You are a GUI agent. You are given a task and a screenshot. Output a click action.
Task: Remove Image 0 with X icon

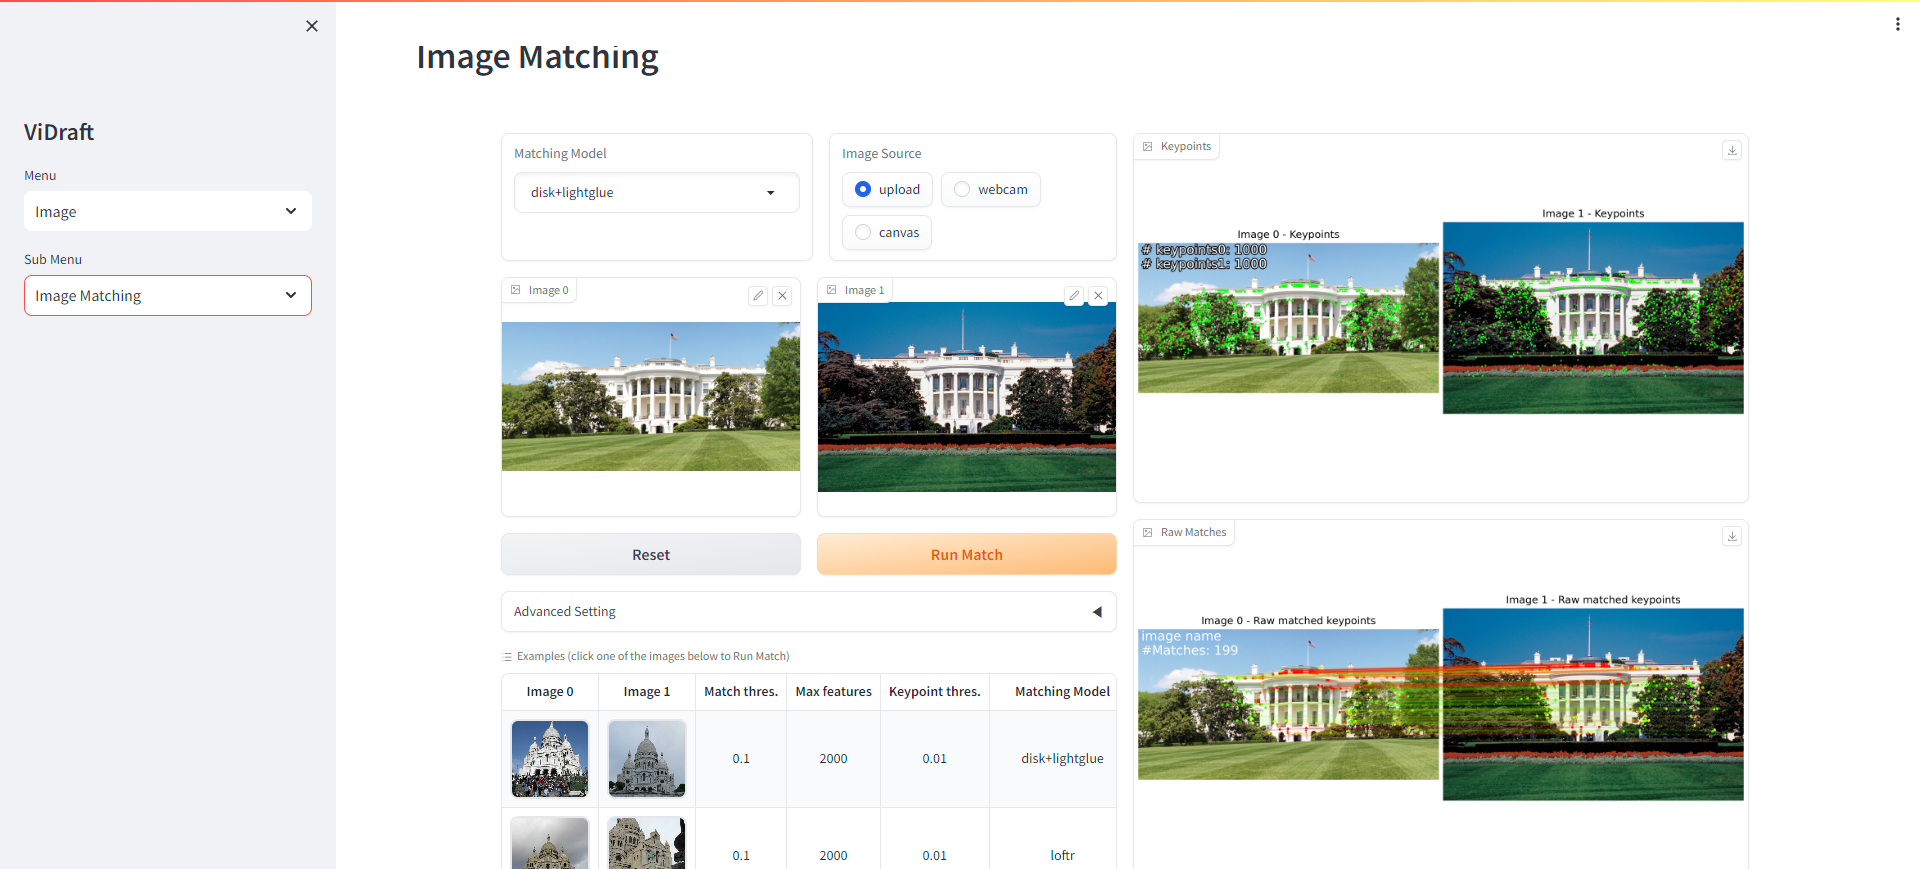coord(783,295)
